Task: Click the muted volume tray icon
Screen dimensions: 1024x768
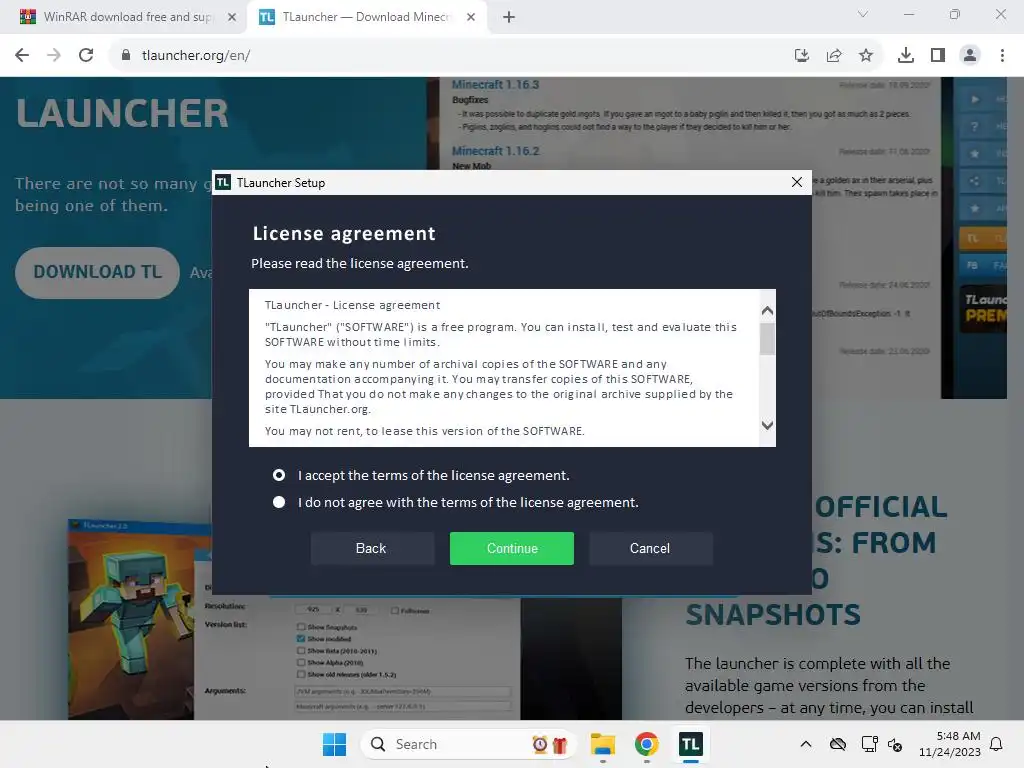Action: click(x=895, y=744)
